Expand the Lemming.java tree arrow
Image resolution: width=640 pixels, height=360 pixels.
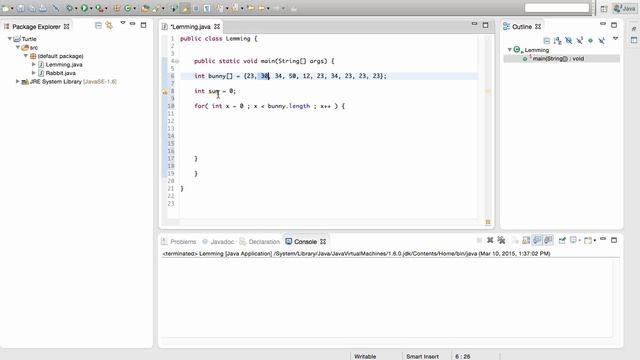click(x=34, y=64)
